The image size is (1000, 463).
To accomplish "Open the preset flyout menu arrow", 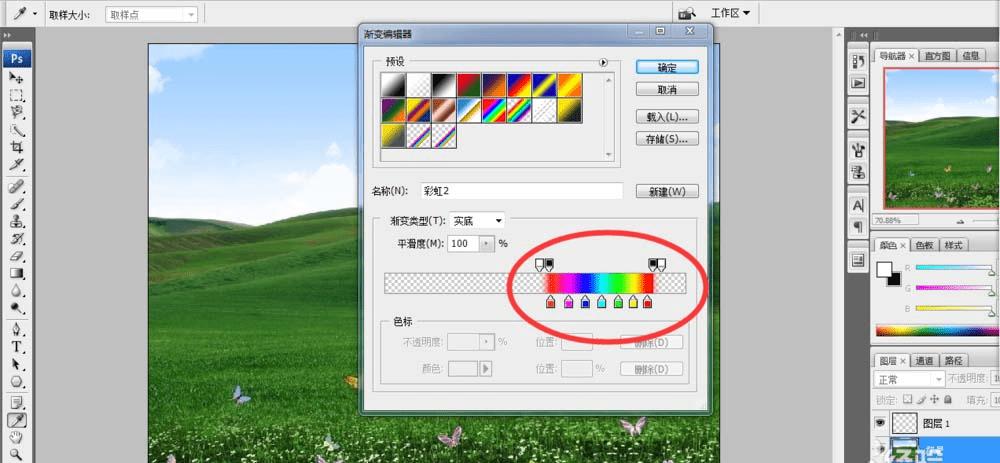I will 603,62.
